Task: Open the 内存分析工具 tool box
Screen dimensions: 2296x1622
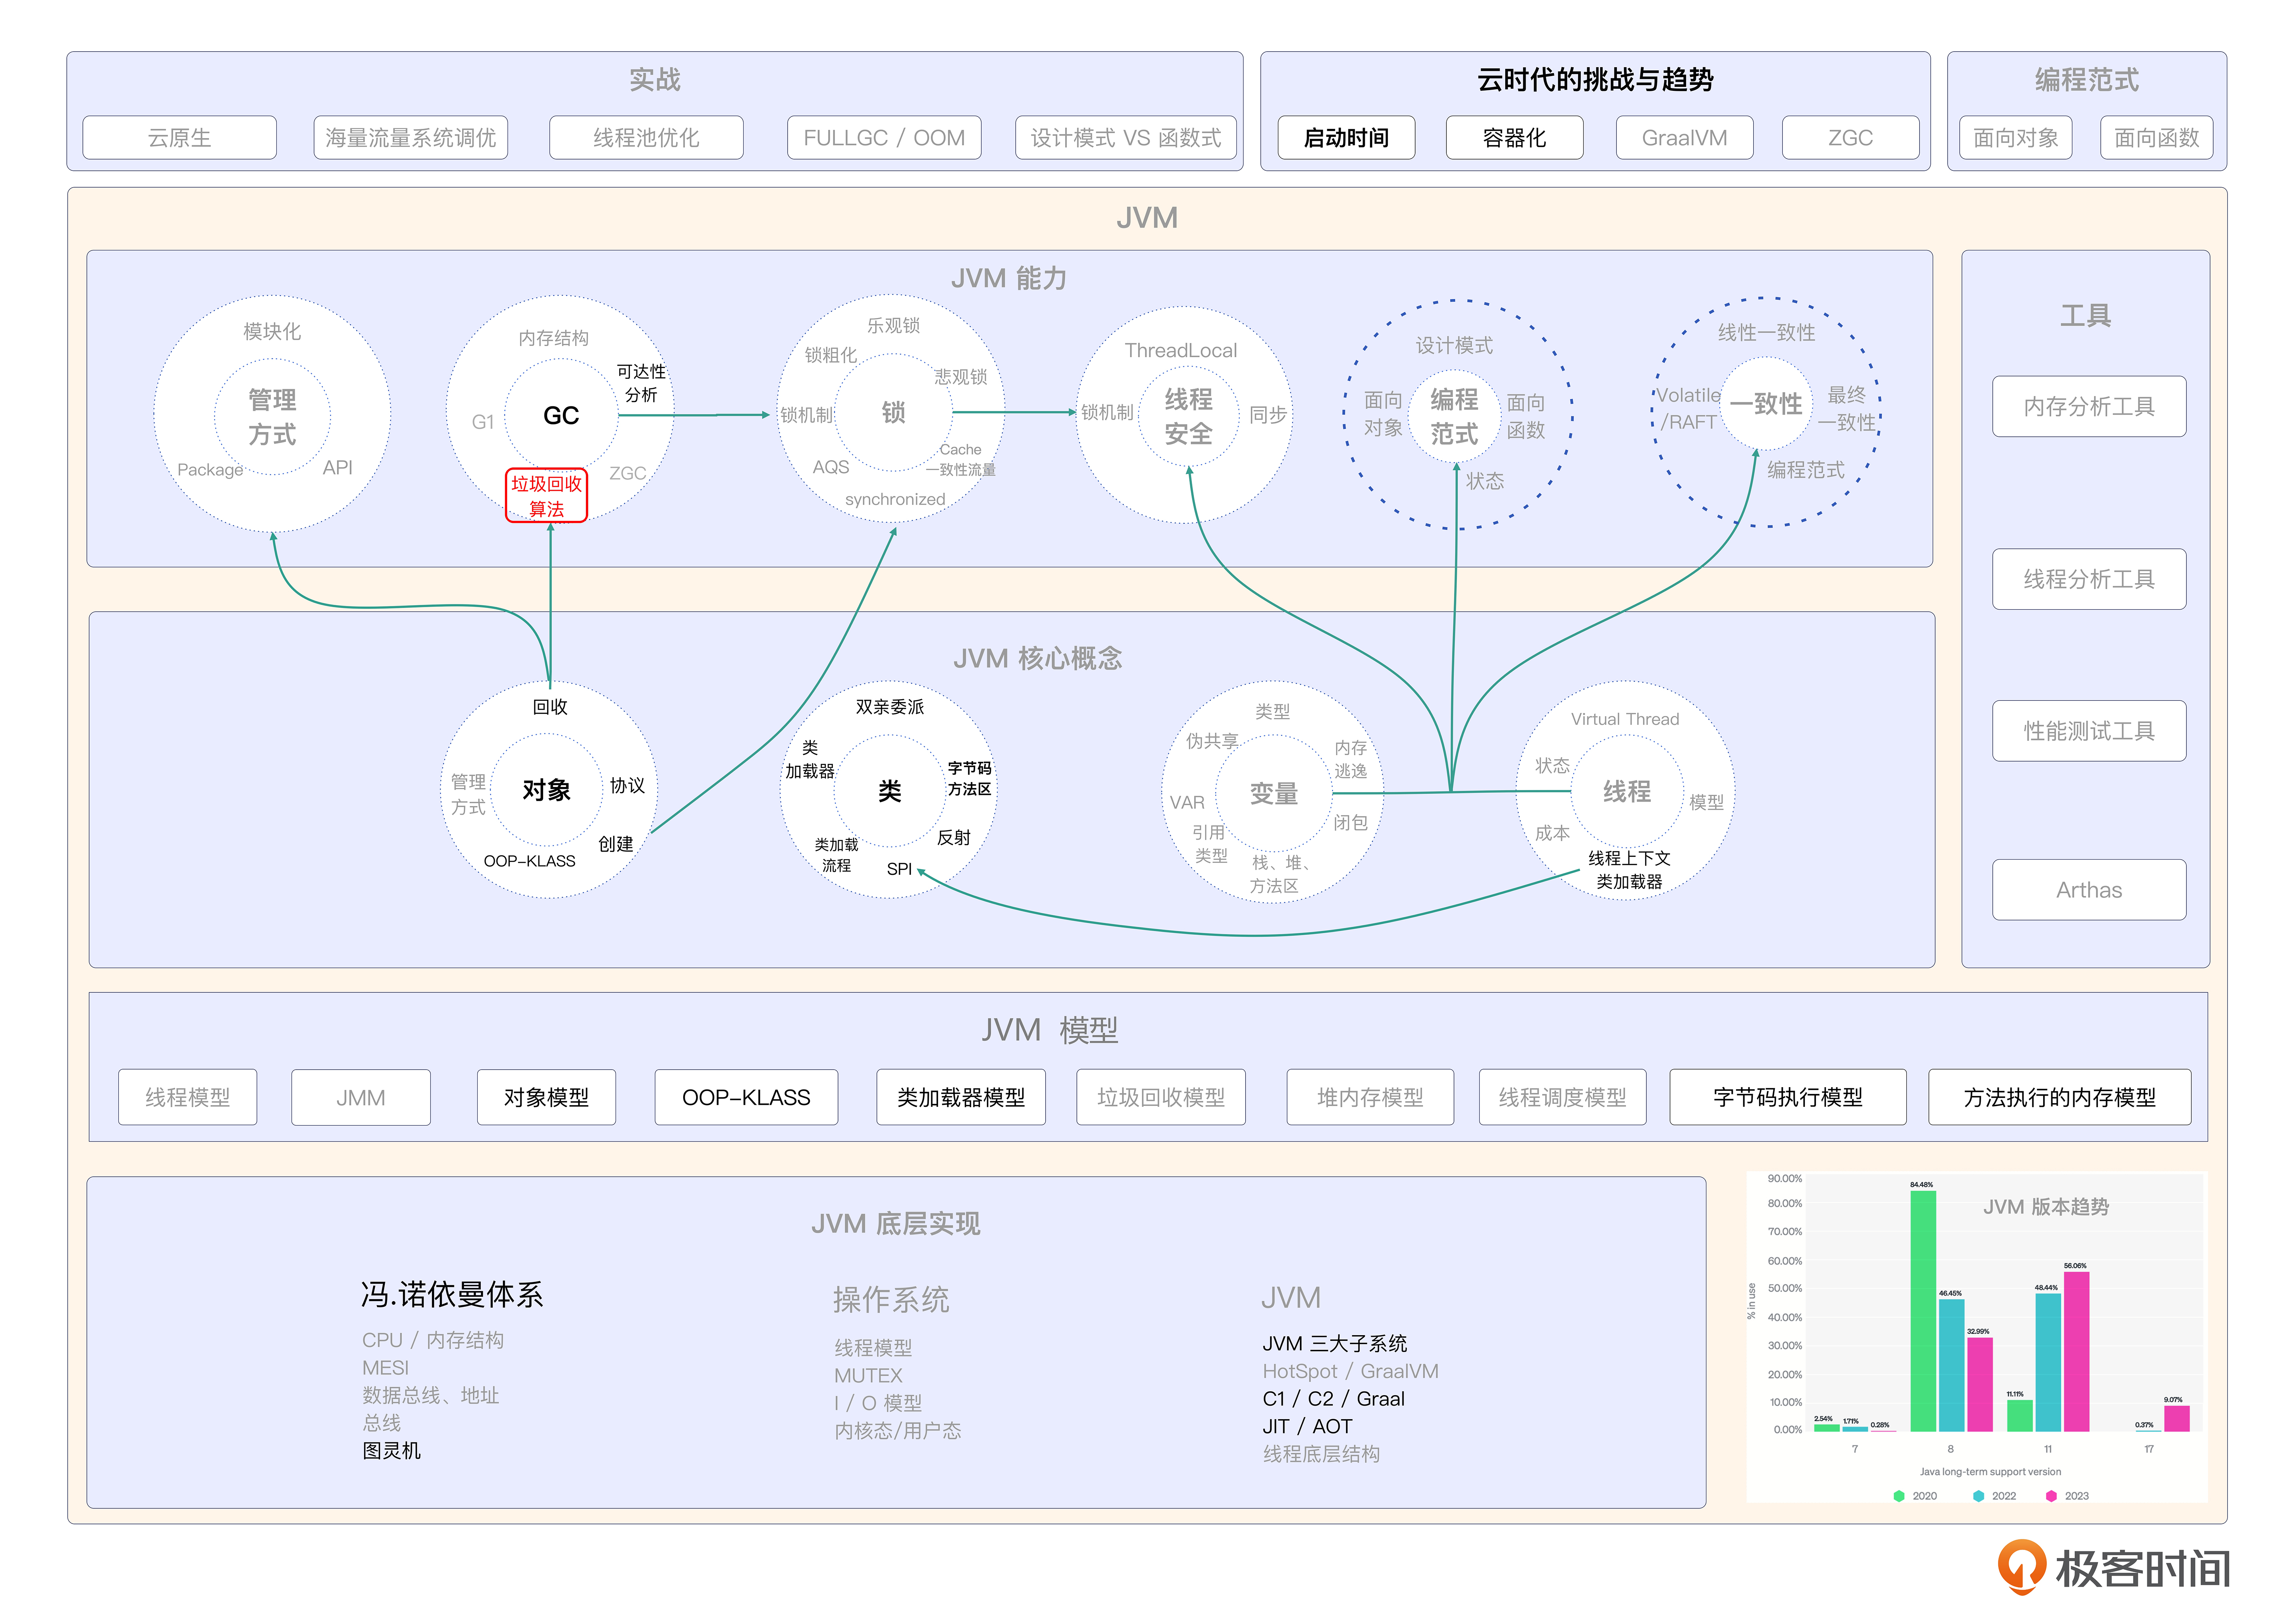Action: [2088, 406]
